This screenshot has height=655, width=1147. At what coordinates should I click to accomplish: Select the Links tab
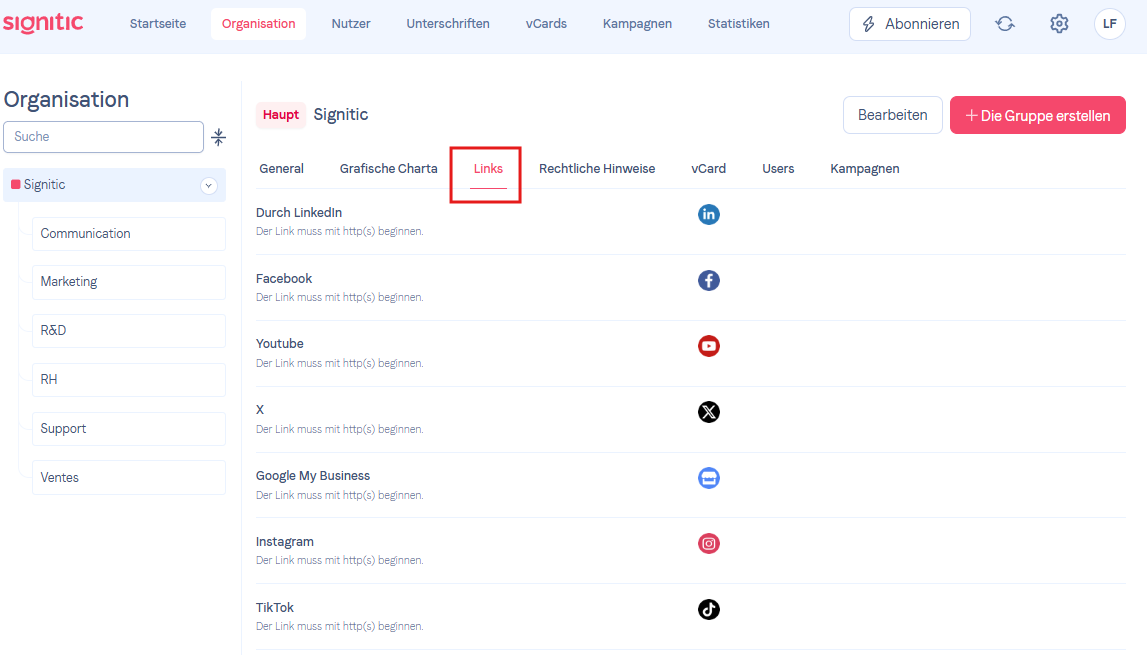coord(488,170)
